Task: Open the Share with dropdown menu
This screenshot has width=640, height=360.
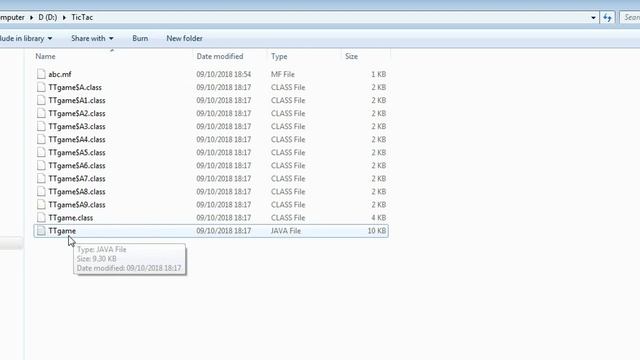Action: (92, 38)
